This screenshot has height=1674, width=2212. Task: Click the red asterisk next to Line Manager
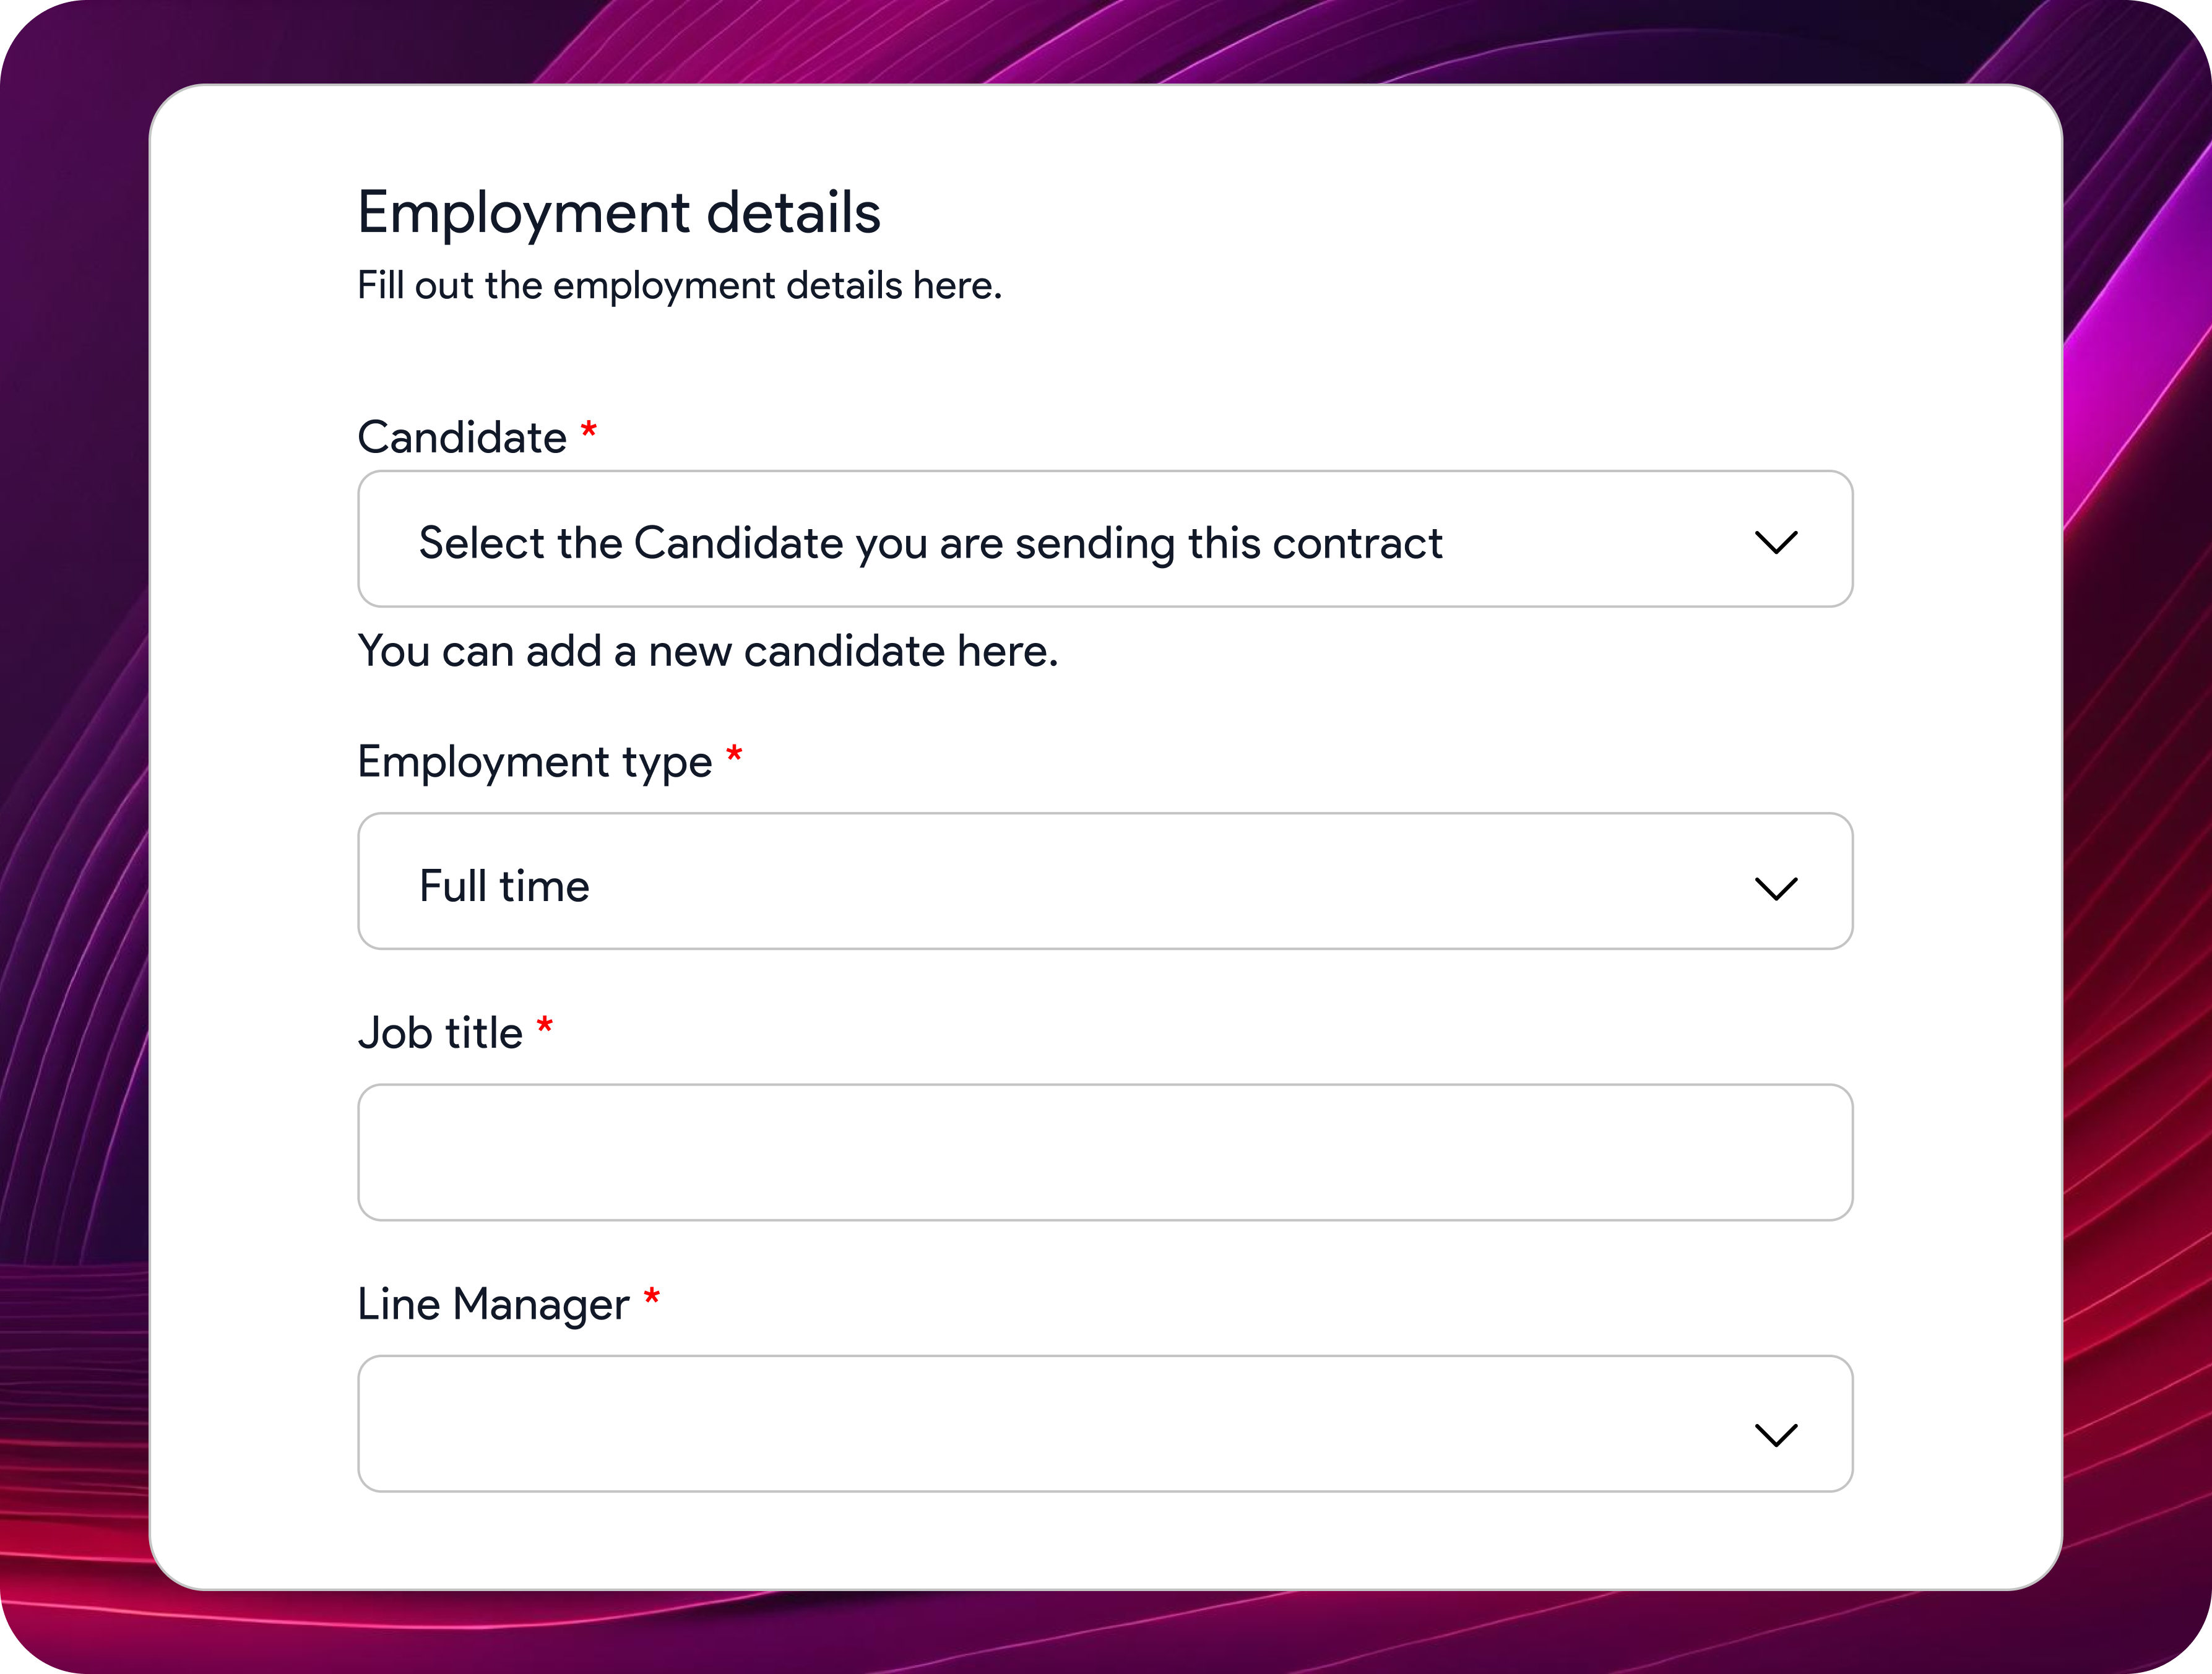coord(652,1297)
